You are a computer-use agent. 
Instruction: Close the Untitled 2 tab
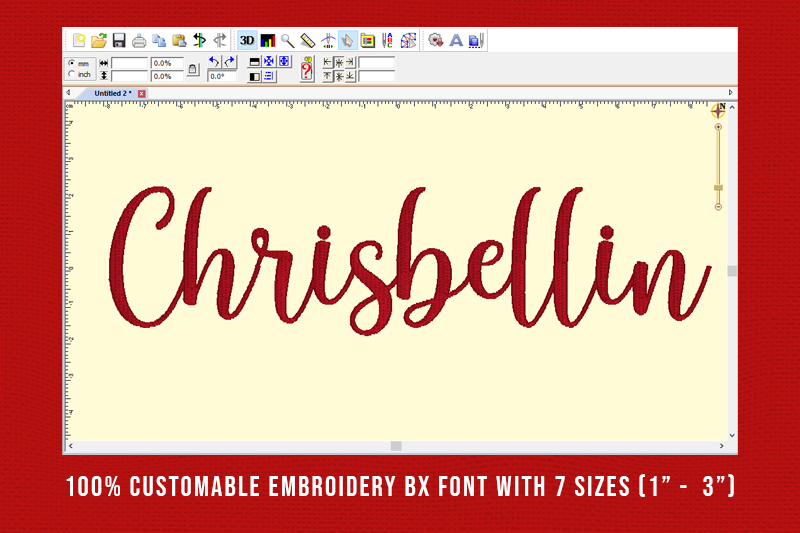[x=142, y=94]
